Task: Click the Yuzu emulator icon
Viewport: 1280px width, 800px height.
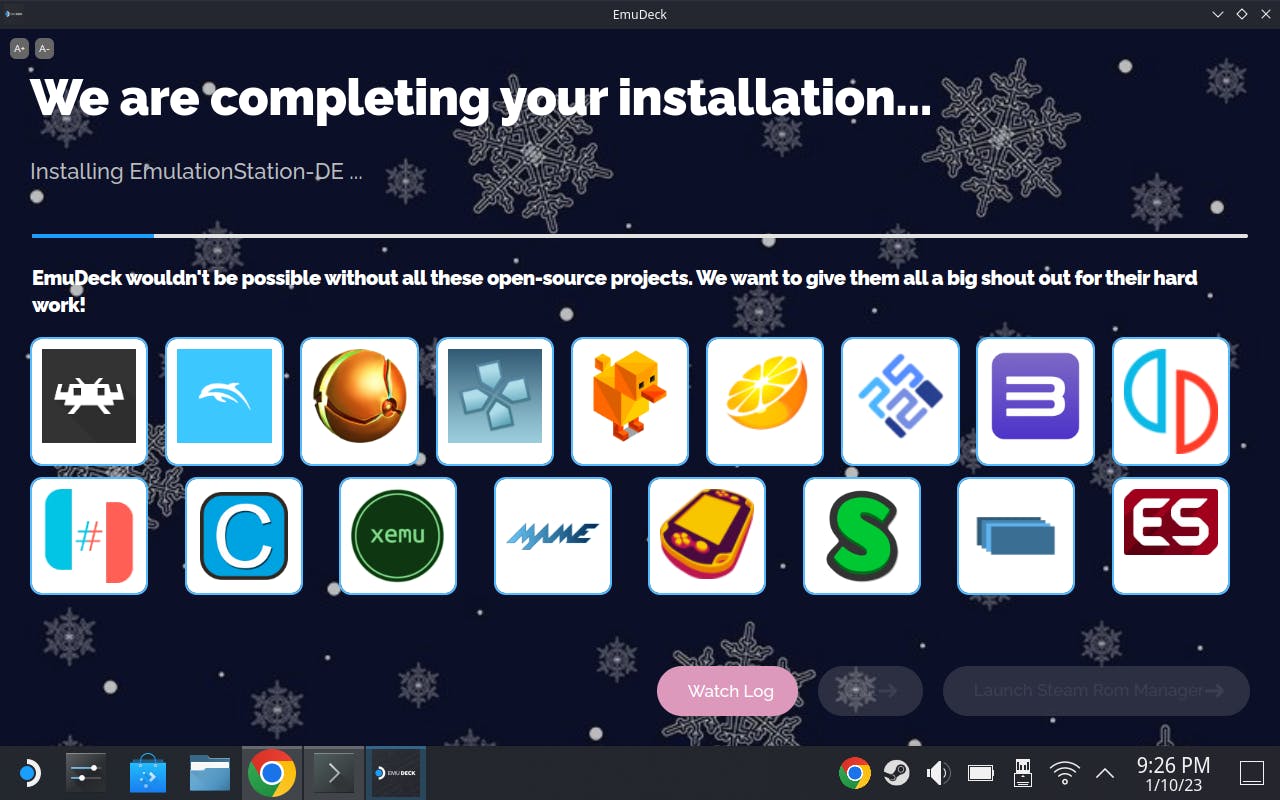Action: [x=1171, y=401]
